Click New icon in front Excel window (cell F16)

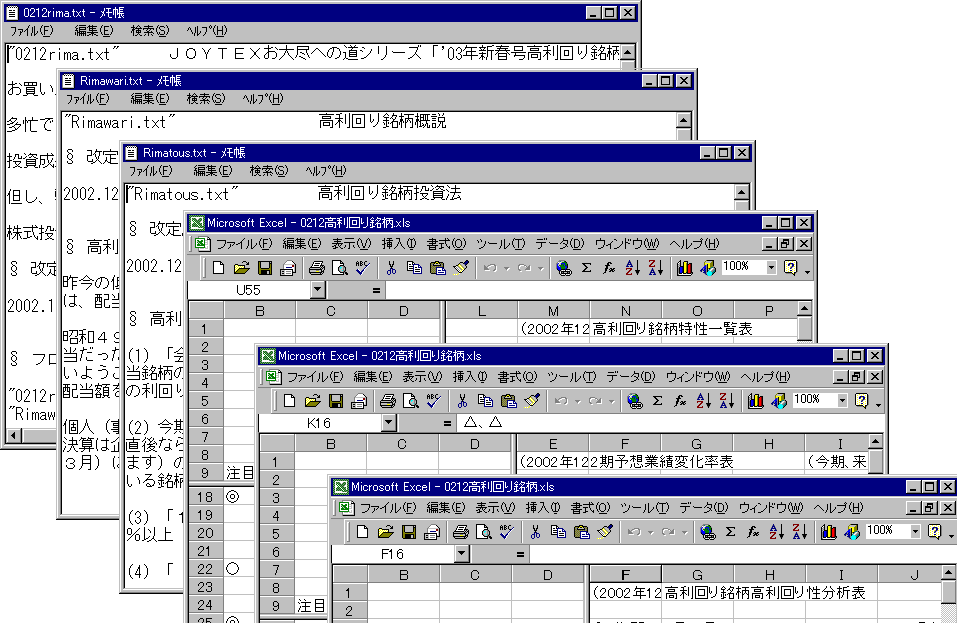362,532
